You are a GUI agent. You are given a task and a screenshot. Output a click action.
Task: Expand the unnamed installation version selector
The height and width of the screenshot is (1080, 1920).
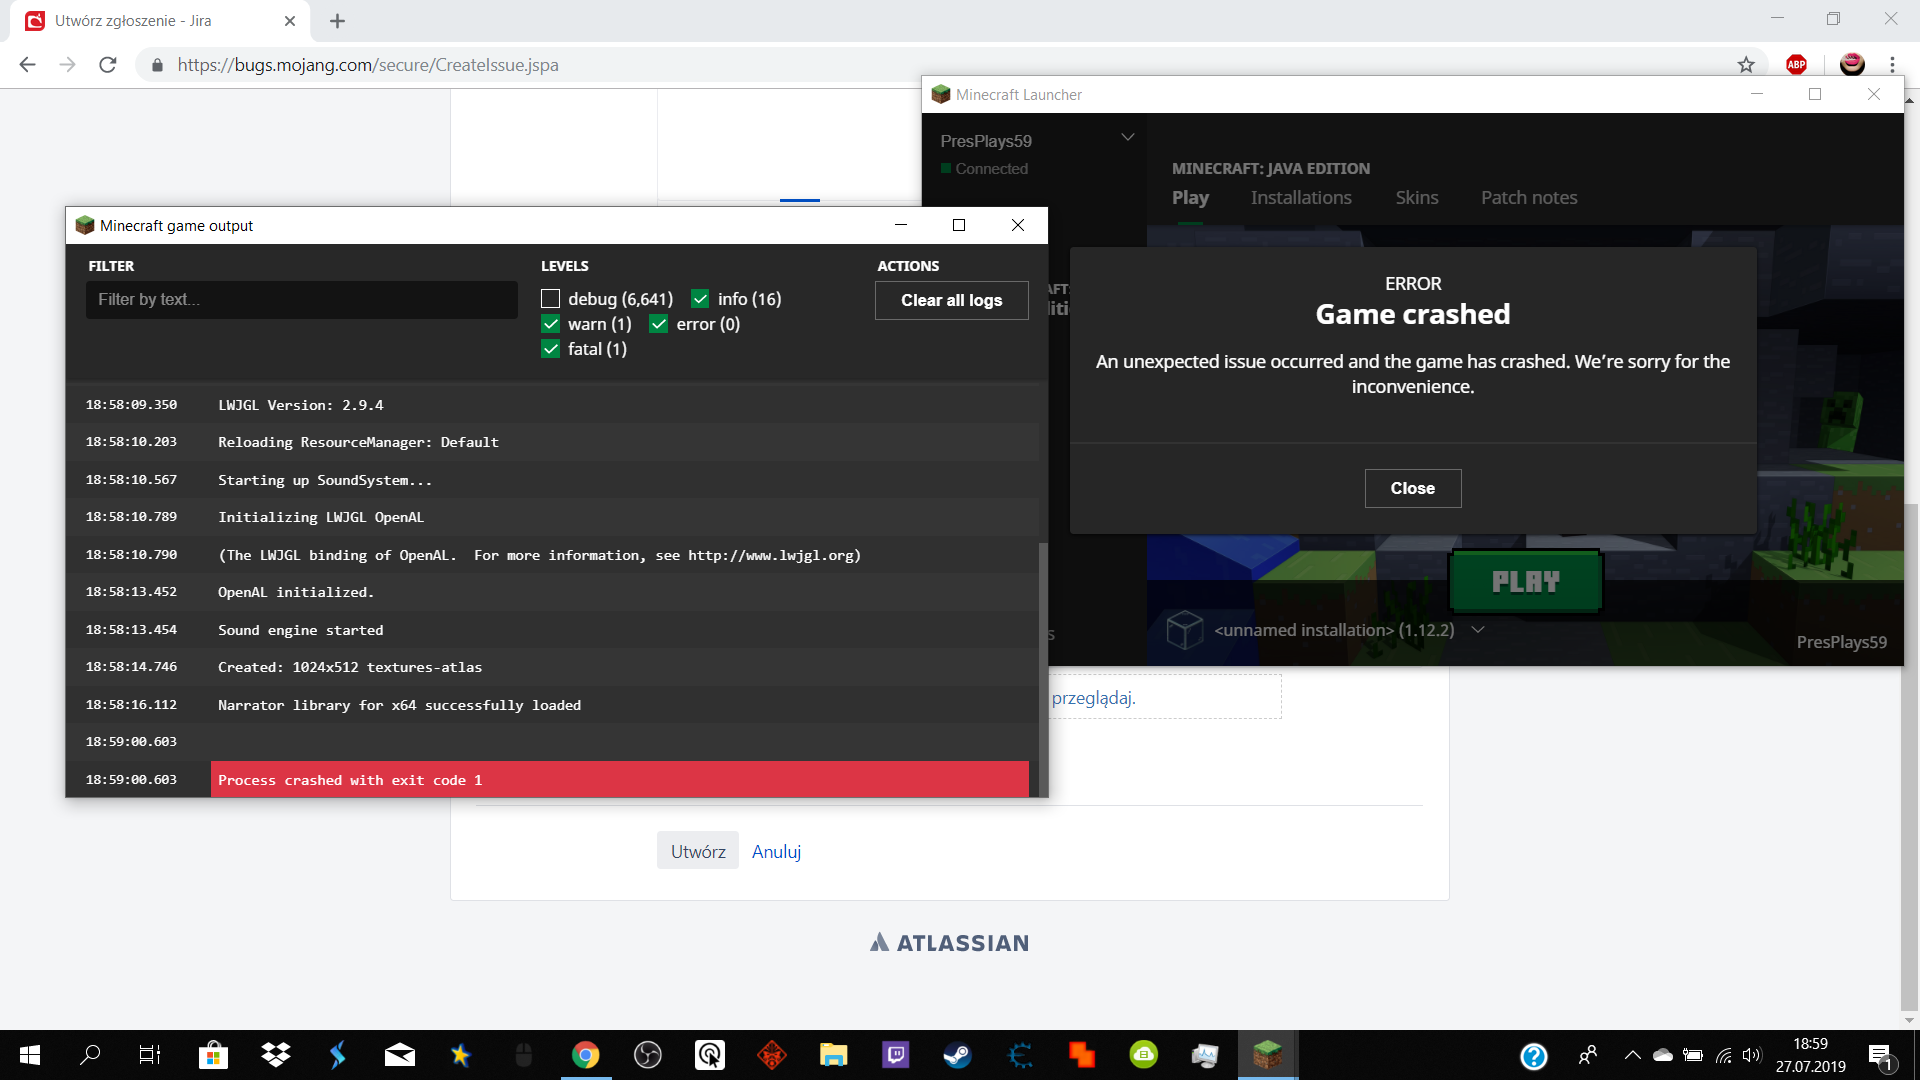tap(1478, 630)
